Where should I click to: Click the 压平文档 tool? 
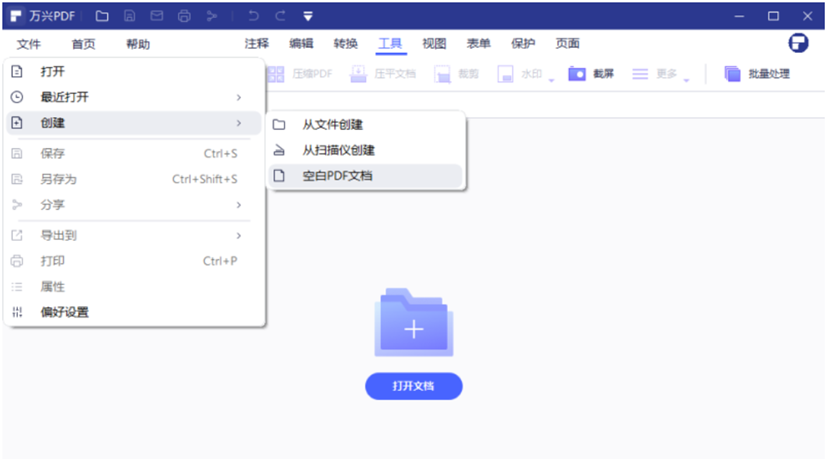(x=383, y=74)
